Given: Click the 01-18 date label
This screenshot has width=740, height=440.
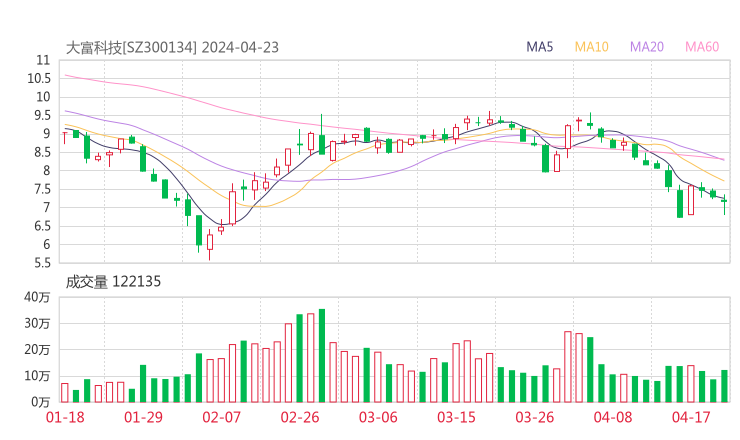Looking at the screenshot, I should [x=65, y=417].
